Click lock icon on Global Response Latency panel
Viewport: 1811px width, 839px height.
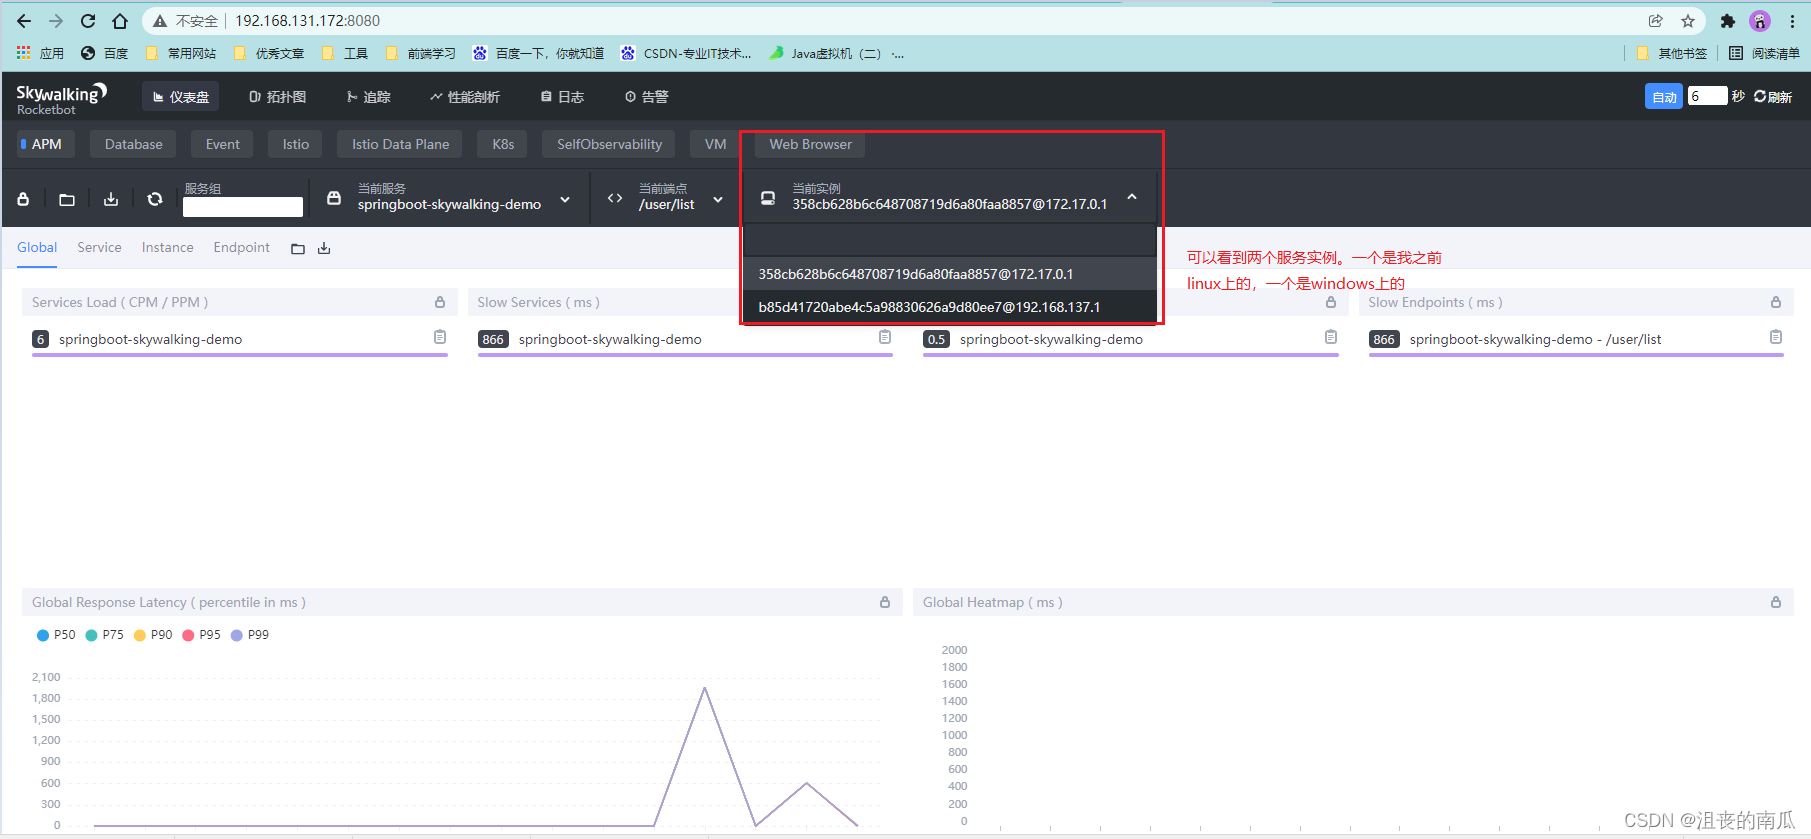[885, 602]
